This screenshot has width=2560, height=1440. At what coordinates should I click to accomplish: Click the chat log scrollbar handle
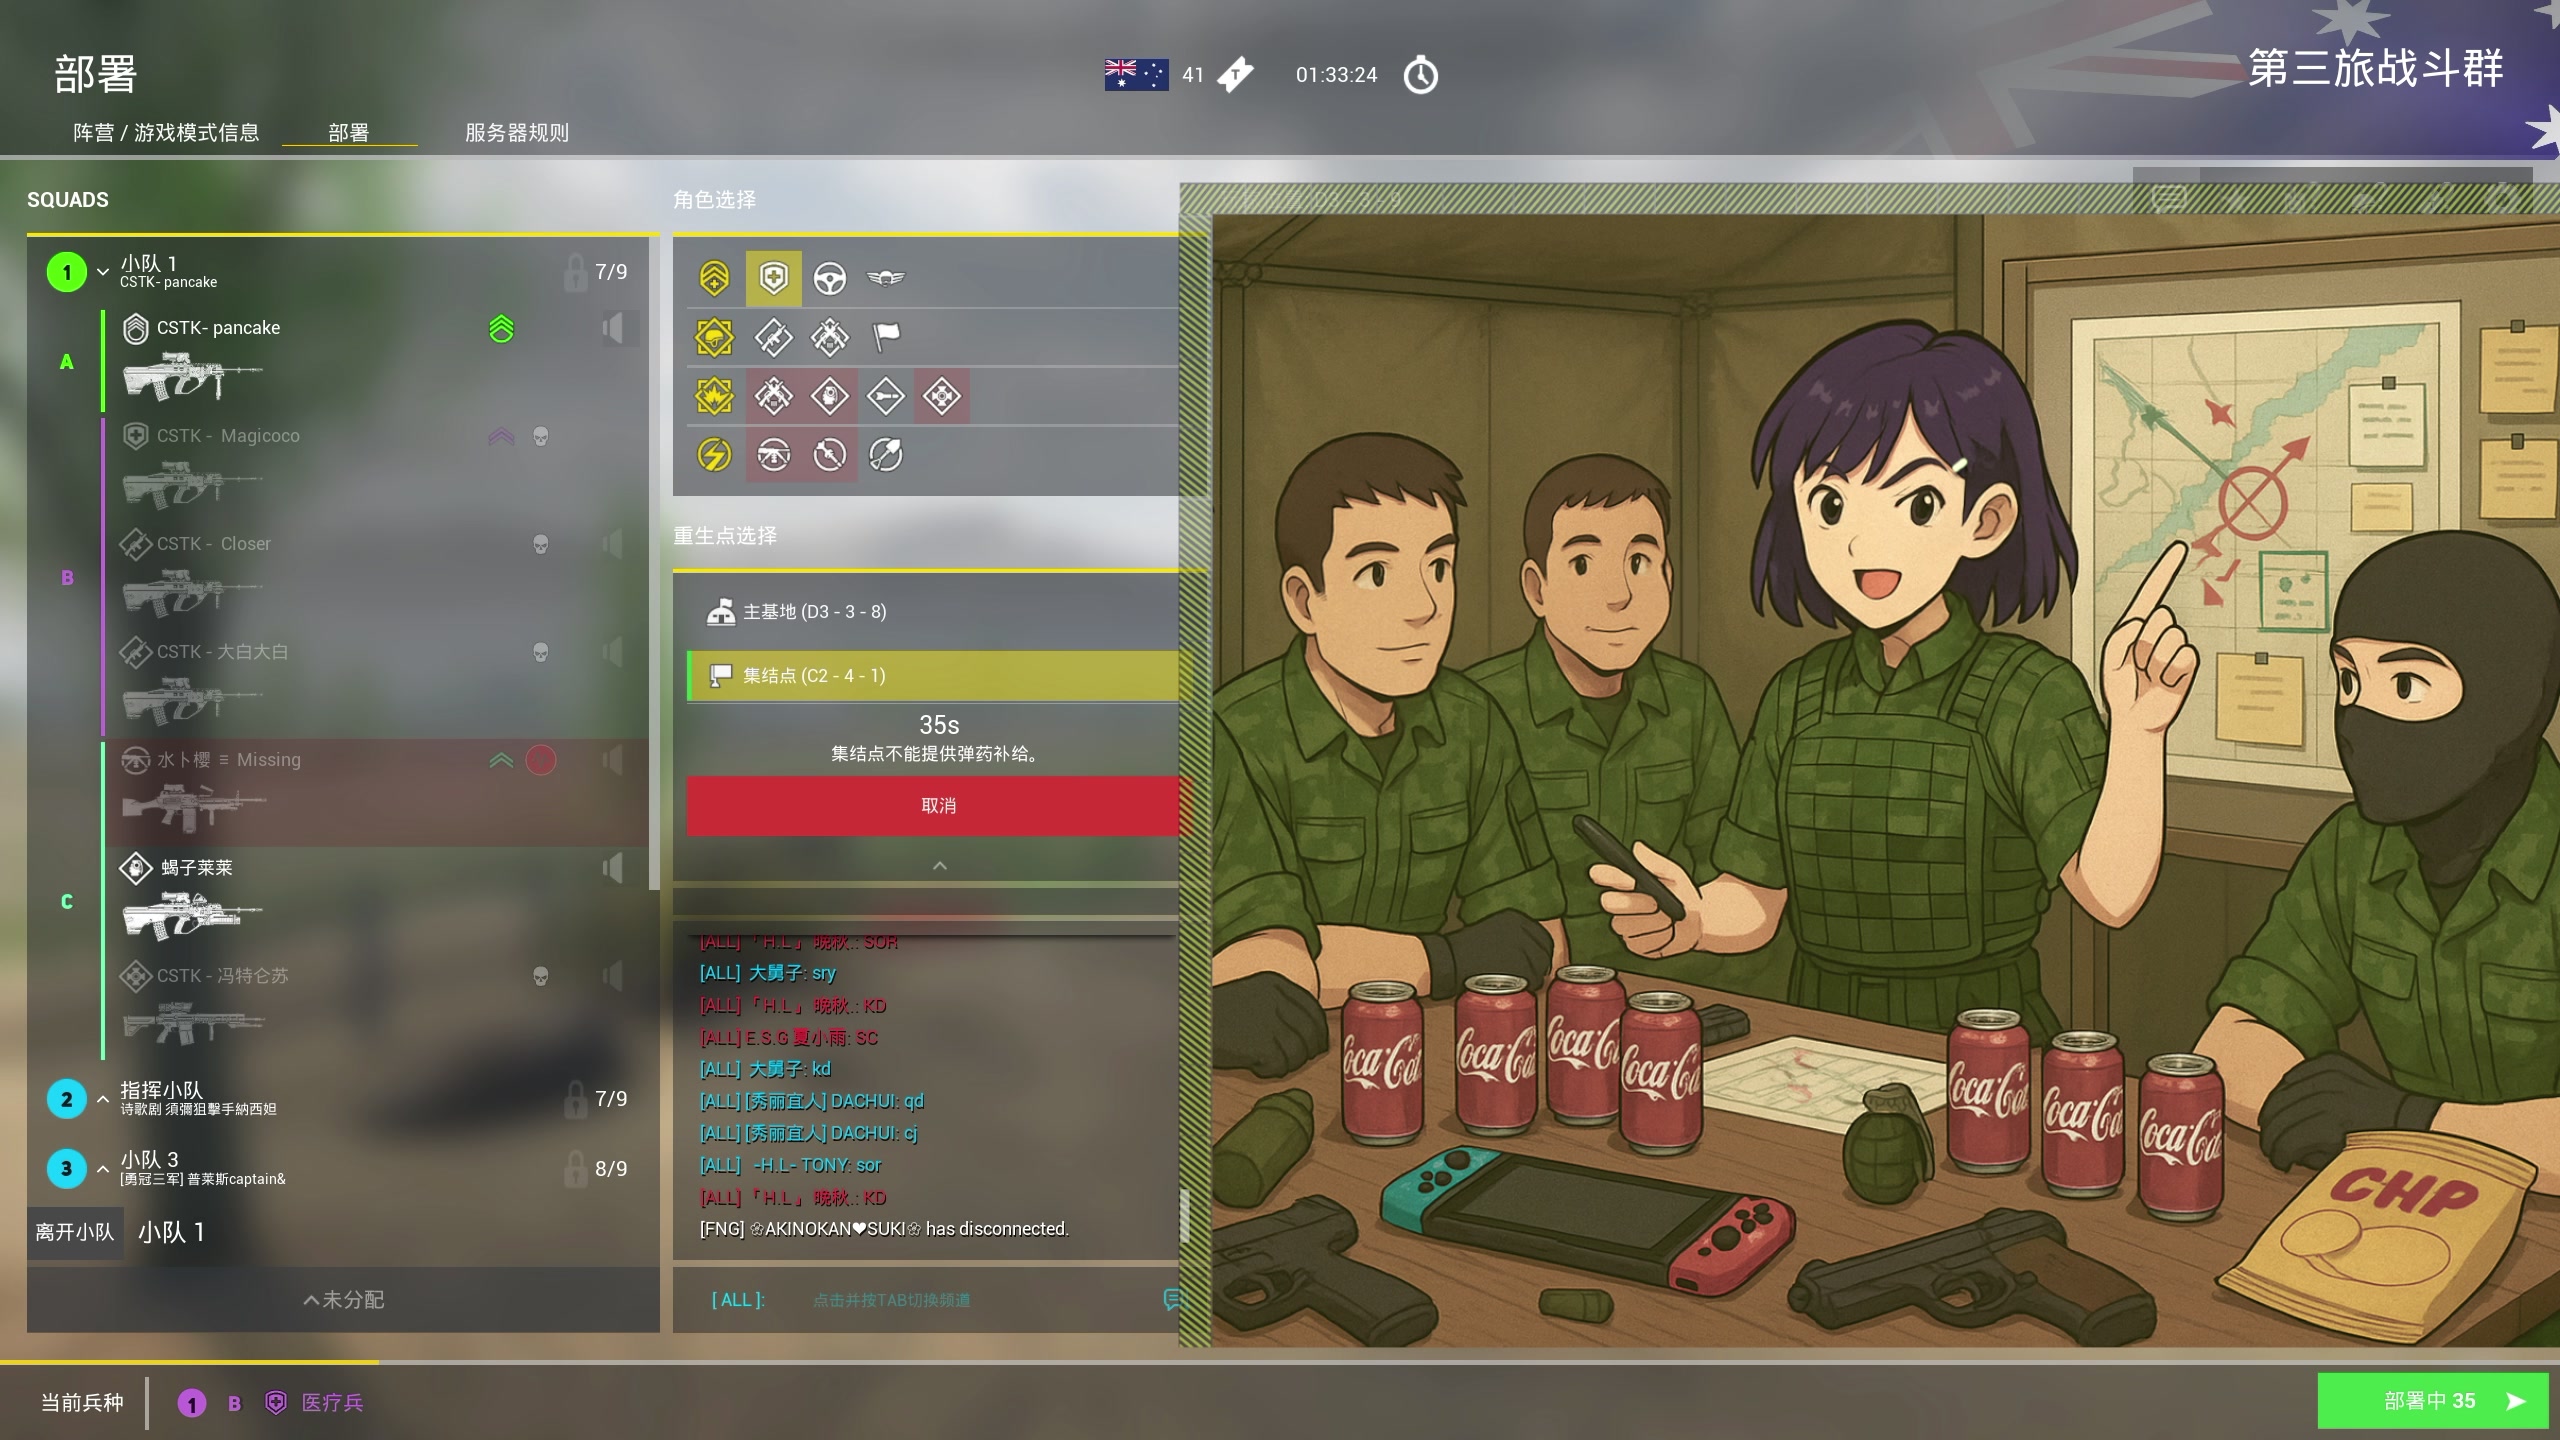coord(1184,1215)
